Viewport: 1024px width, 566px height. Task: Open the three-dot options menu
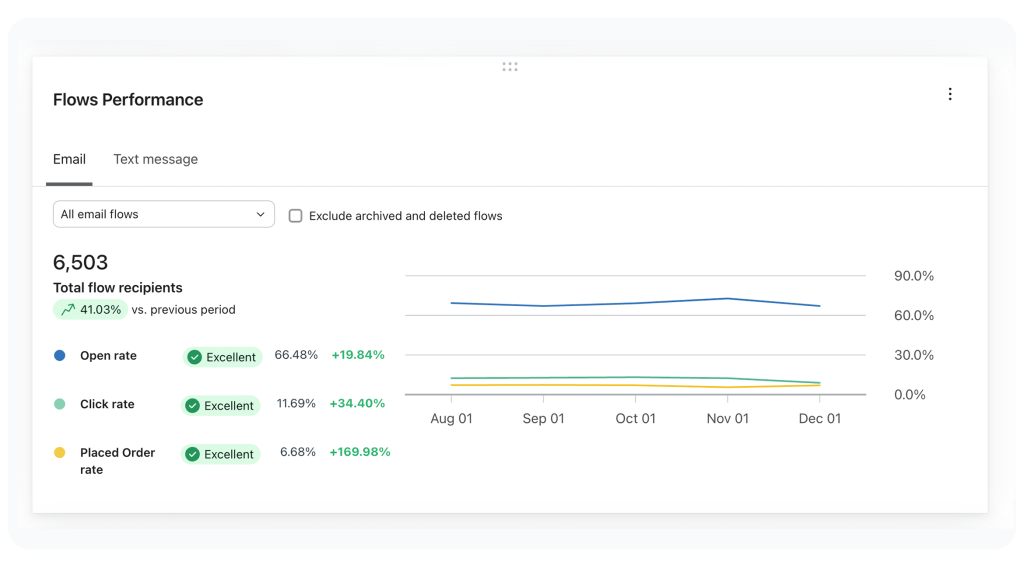(x=950, y=94)
